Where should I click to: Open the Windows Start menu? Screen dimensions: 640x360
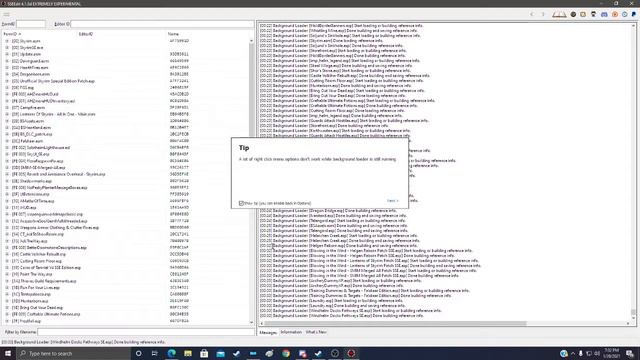pyautogui.click(x=8, y=353)
